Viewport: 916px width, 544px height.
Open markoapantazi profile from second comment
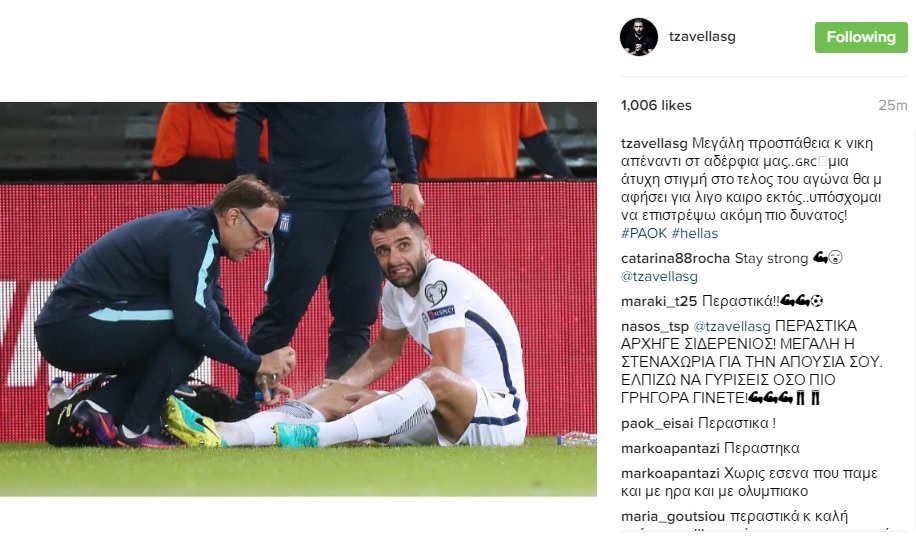[670, 474]
